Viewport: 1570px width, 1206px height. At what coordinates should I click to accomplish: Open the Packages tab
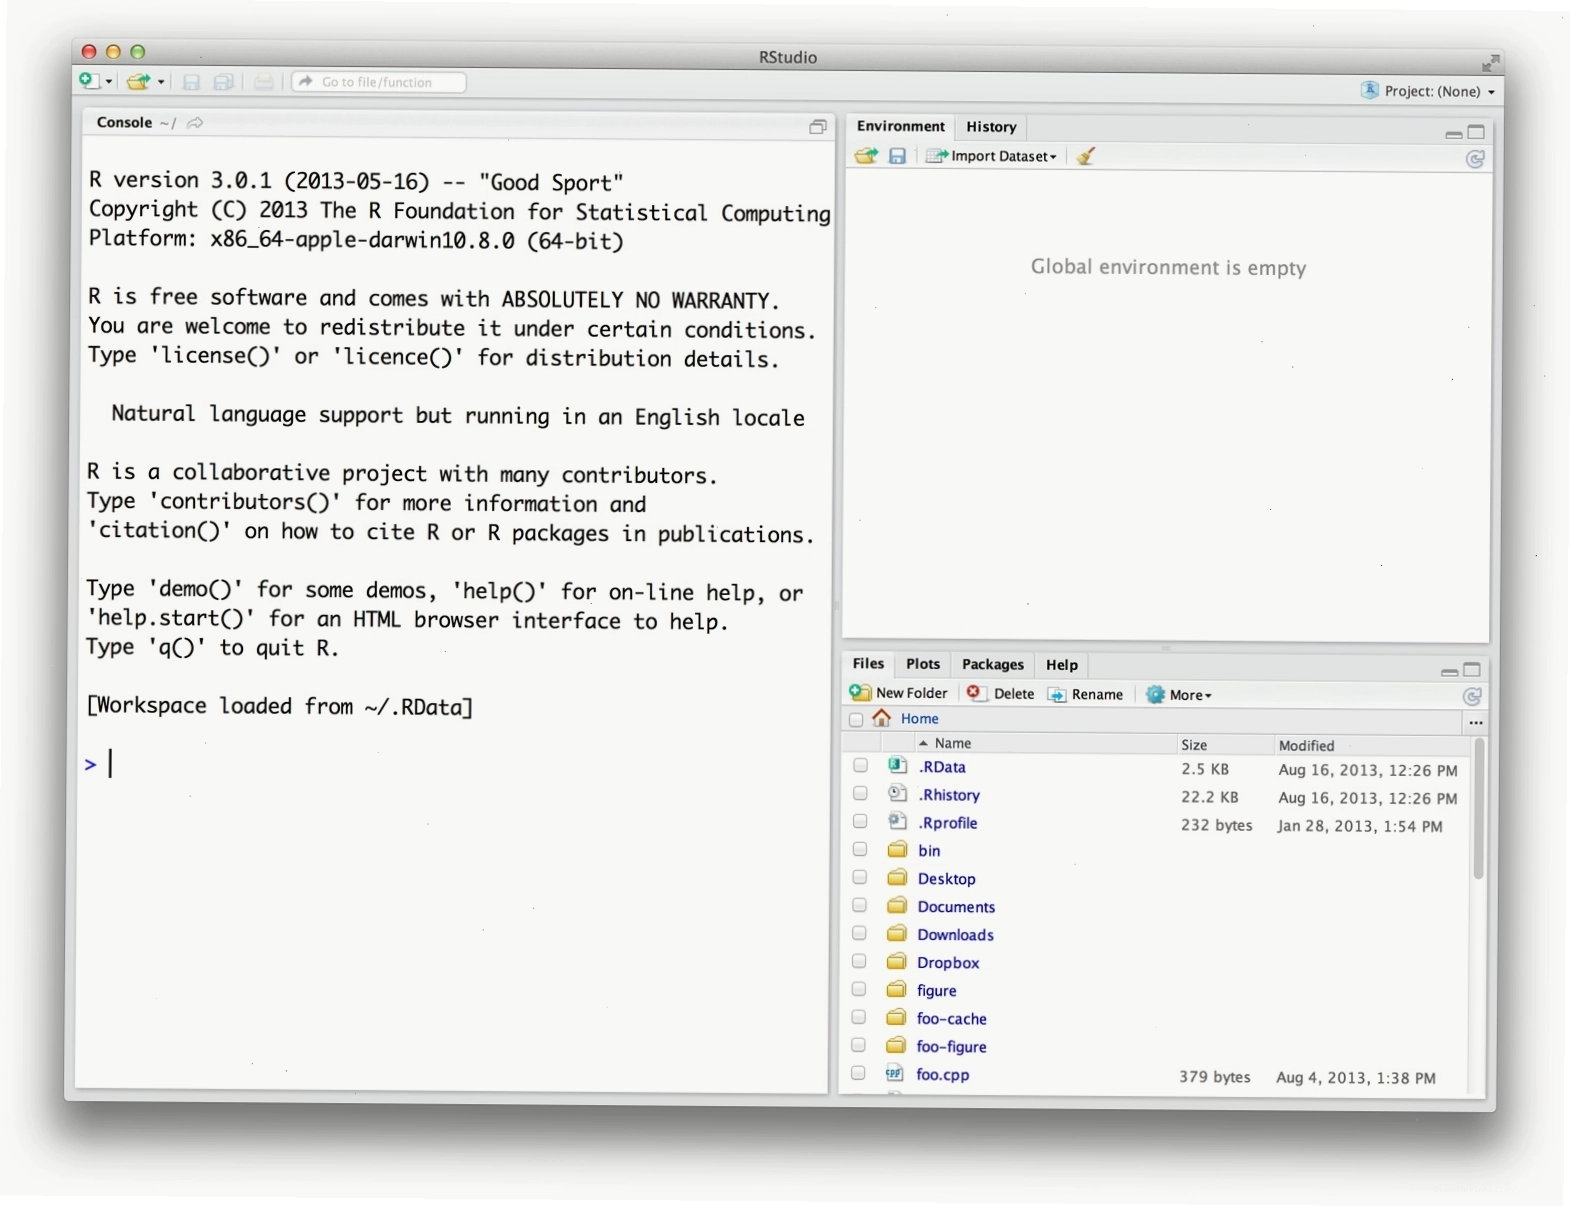click(992, 665)
